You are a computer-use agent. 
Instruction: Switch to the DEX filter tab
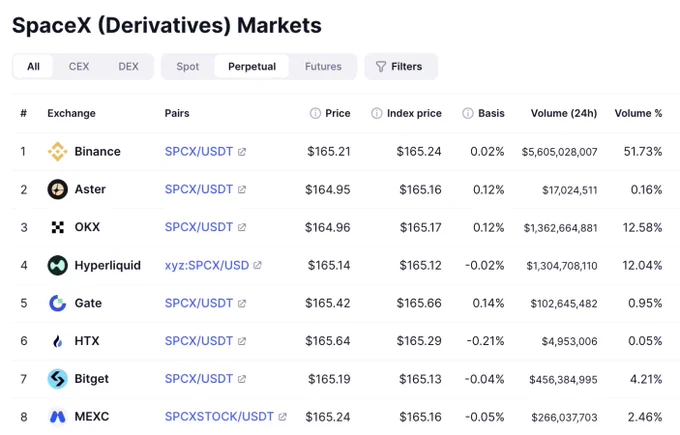click(x=128, y=66)
